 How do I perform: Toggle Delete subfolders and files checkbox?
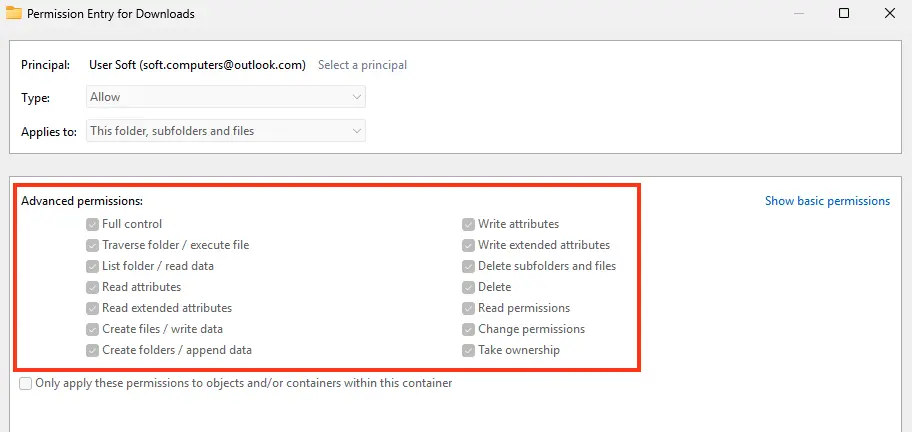[468, 266]
